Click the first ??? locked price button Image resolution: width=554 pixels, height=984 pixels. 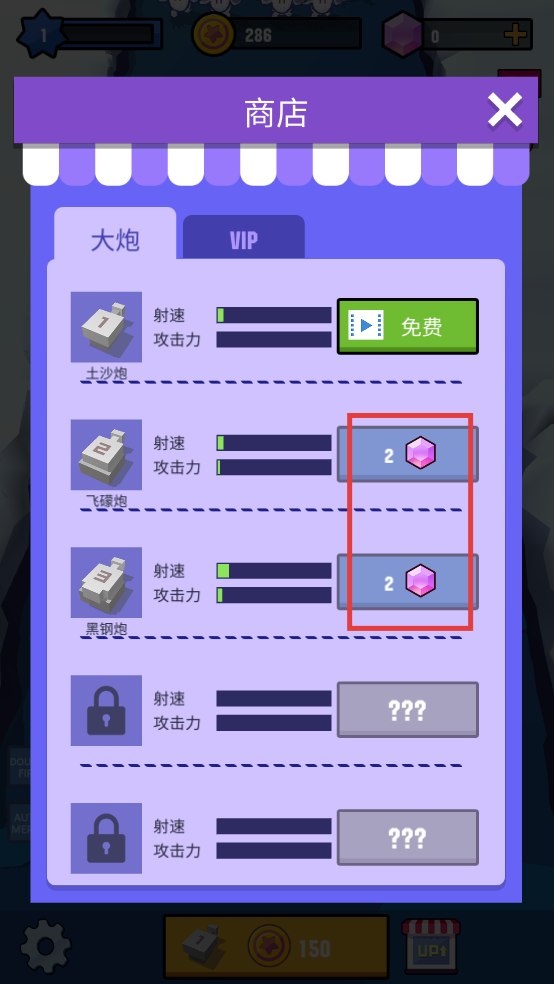pyautogui.click(x=408, y=710)
